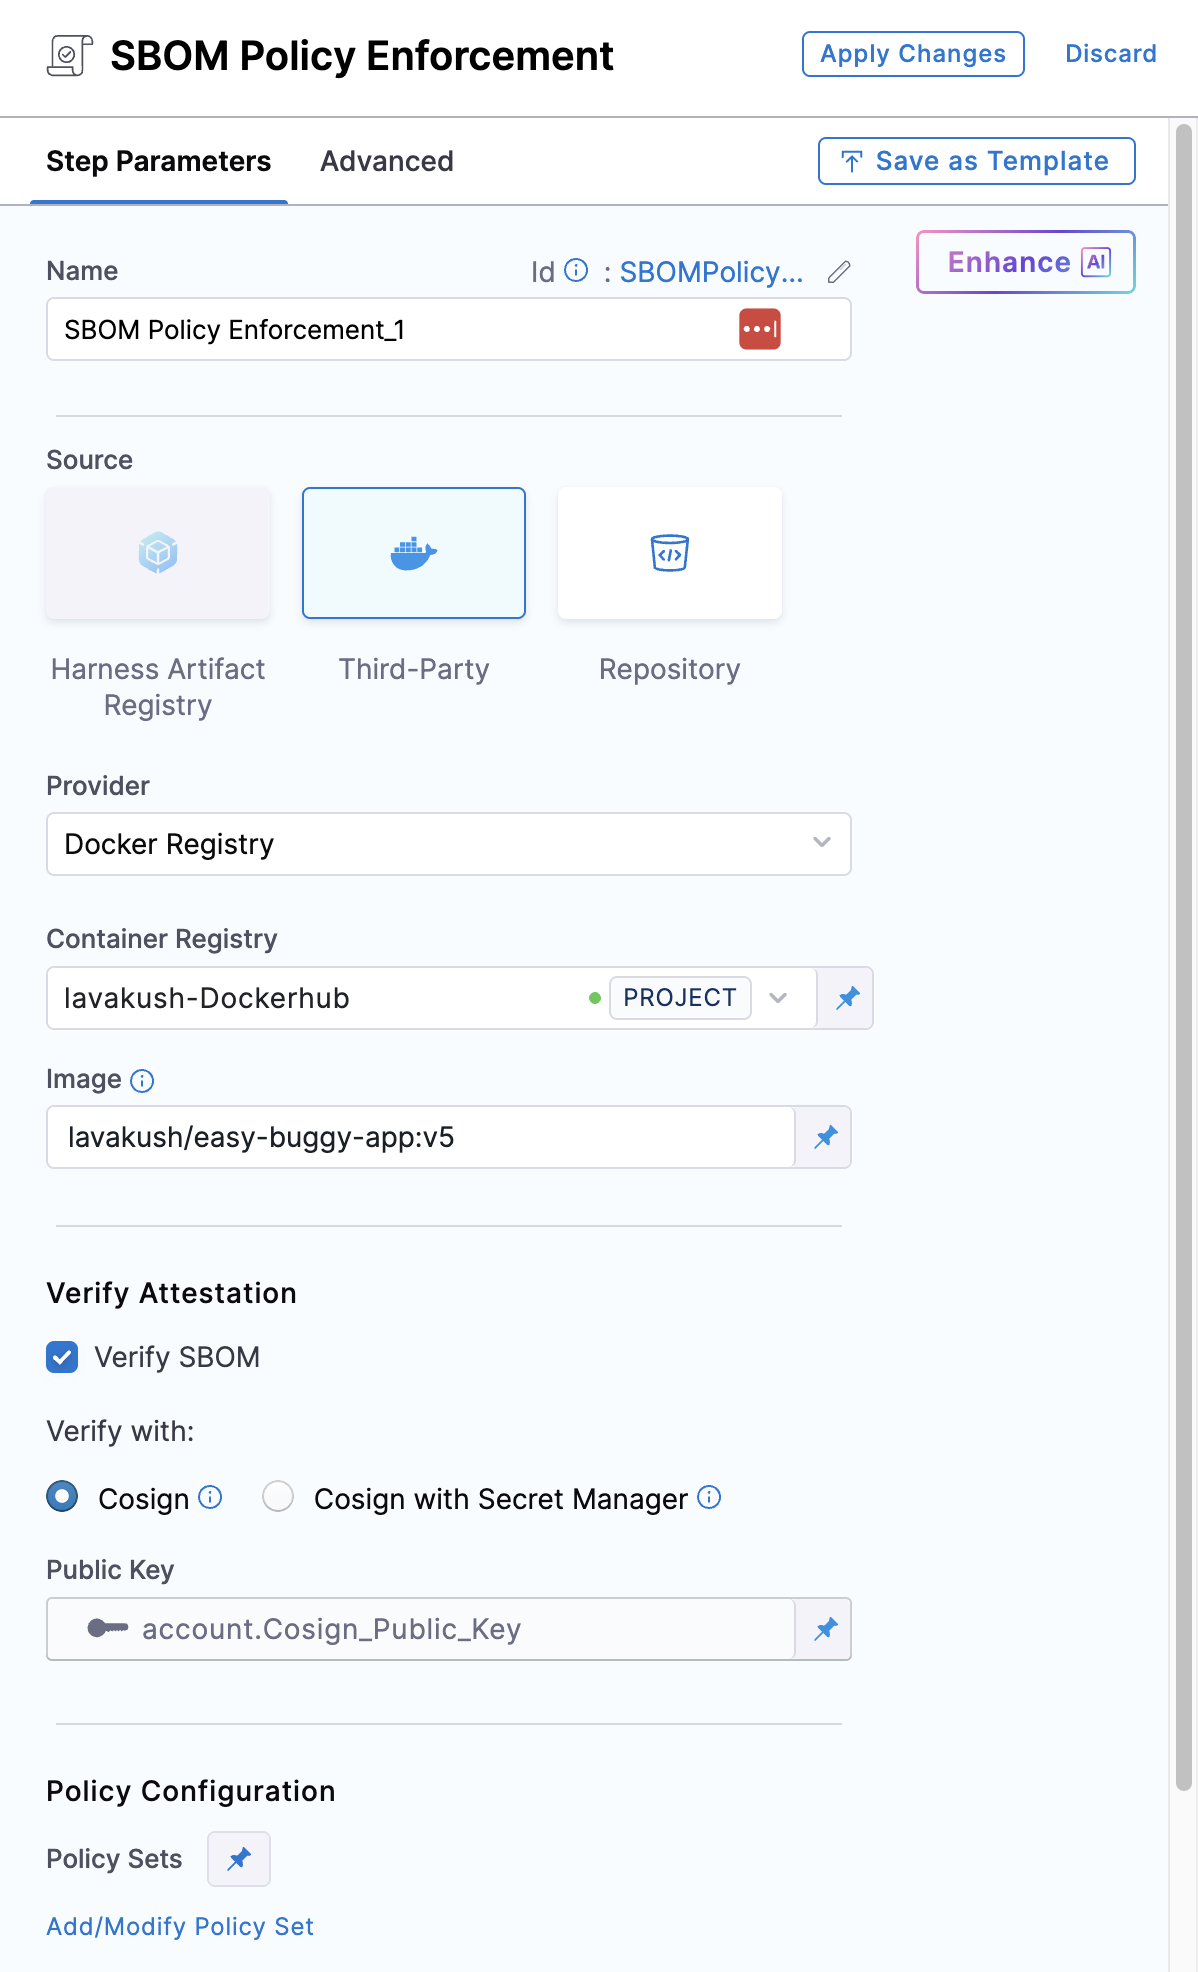
Task: Click the Image info icon
Action: (x=142, y=1080)
